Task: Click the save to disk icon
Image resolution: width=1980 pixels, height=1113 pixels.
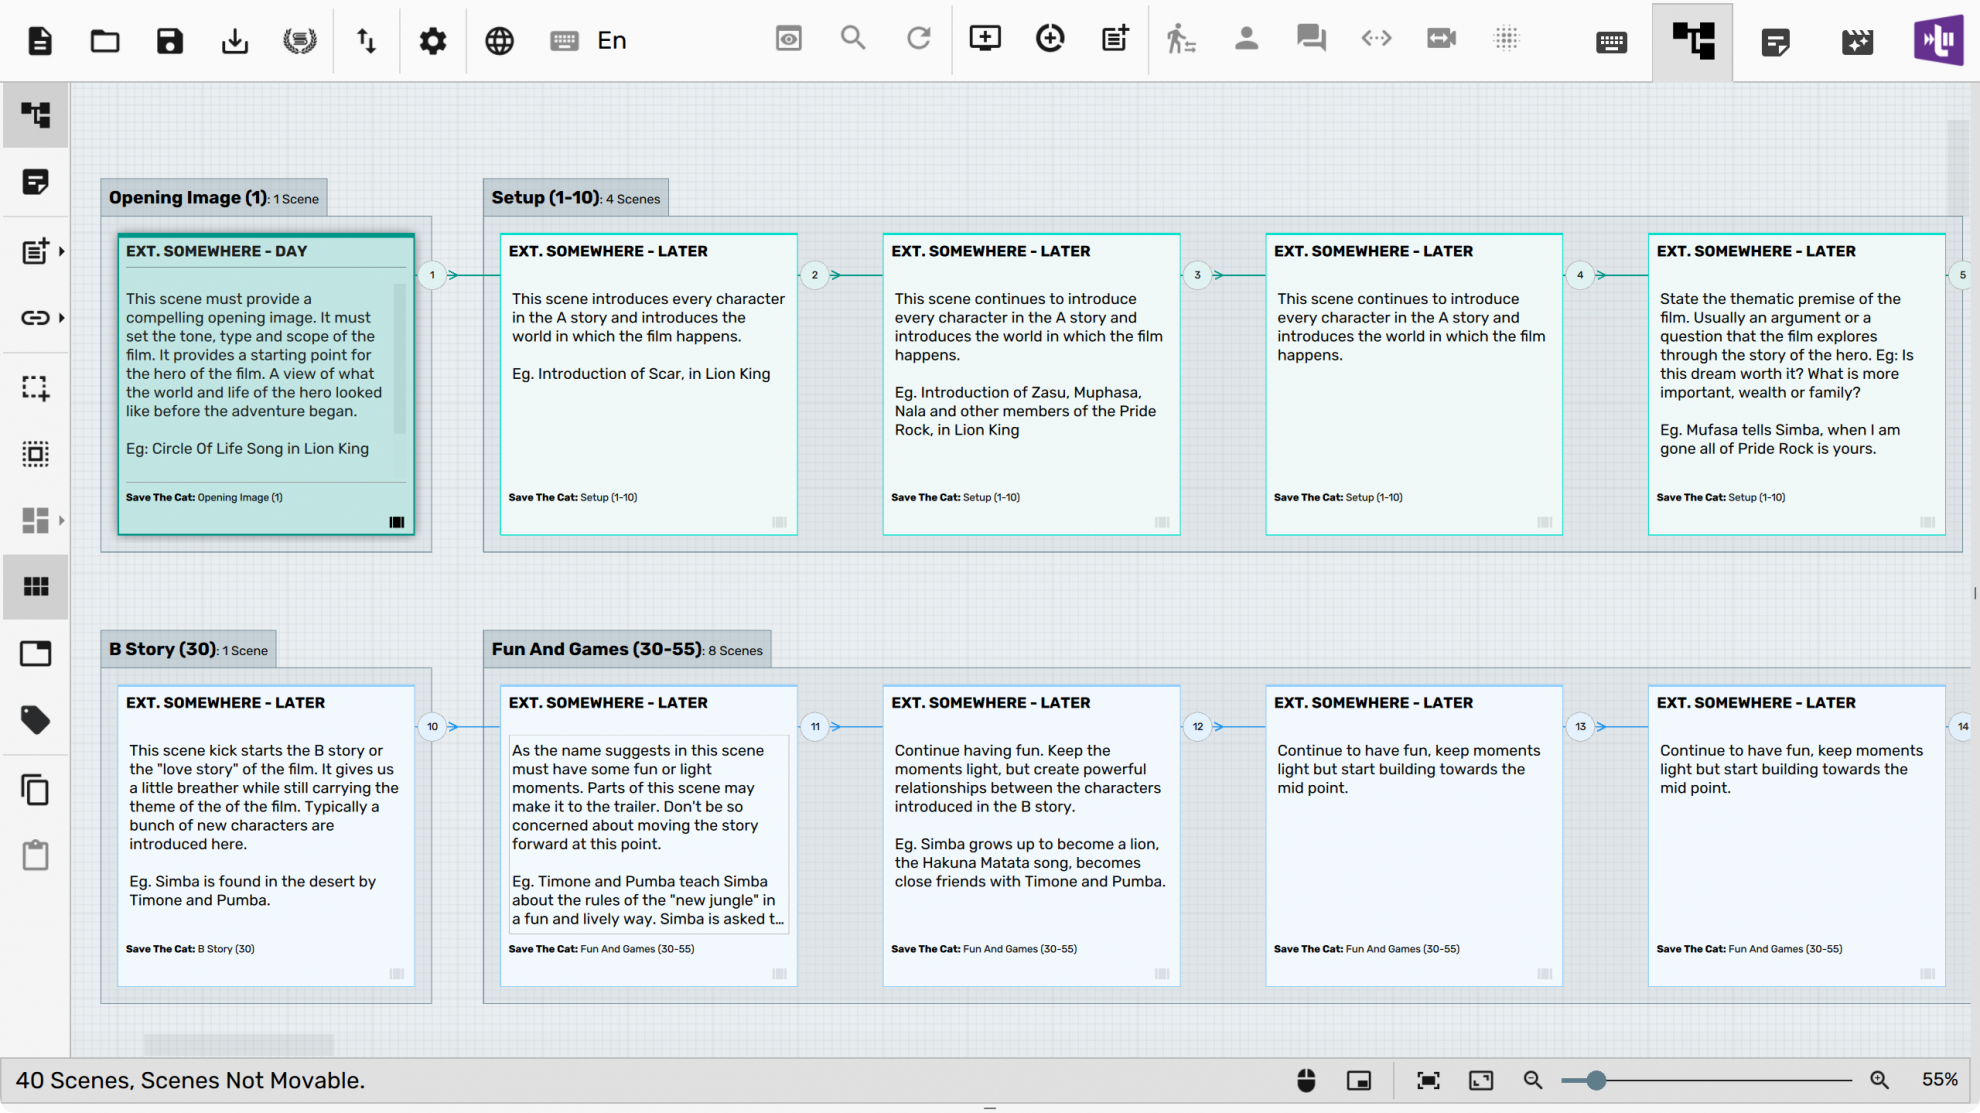Action: click(170, 41)
